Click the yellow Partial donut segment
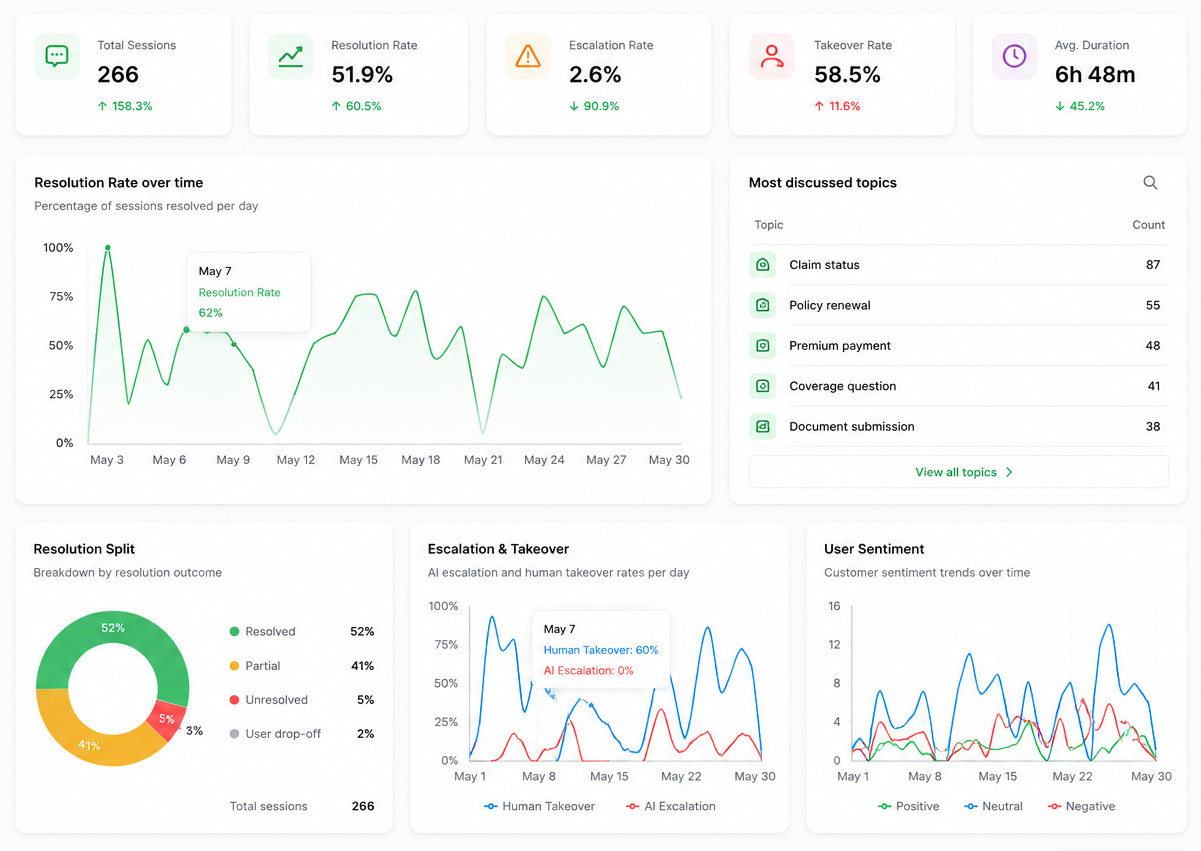The height and width of the screenshot is (851, 1201). pos(89,745)
